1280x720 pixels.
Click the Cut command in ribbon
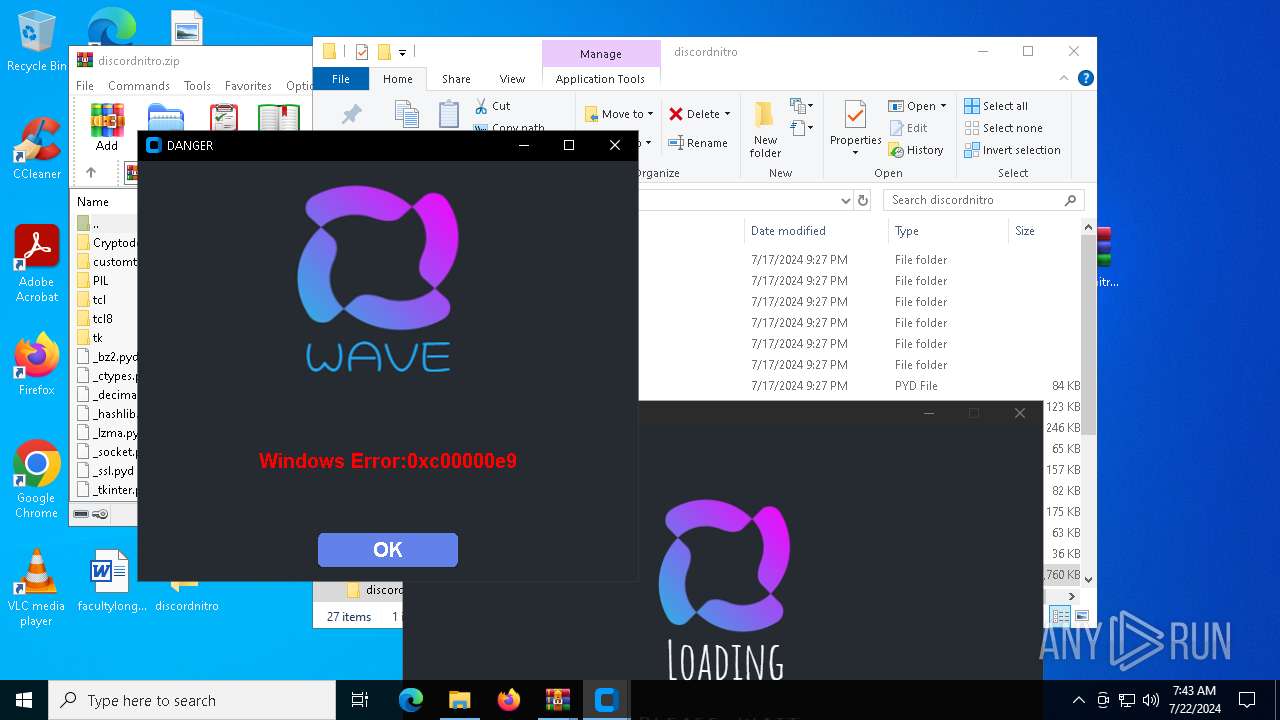click(x=492, y=106)
